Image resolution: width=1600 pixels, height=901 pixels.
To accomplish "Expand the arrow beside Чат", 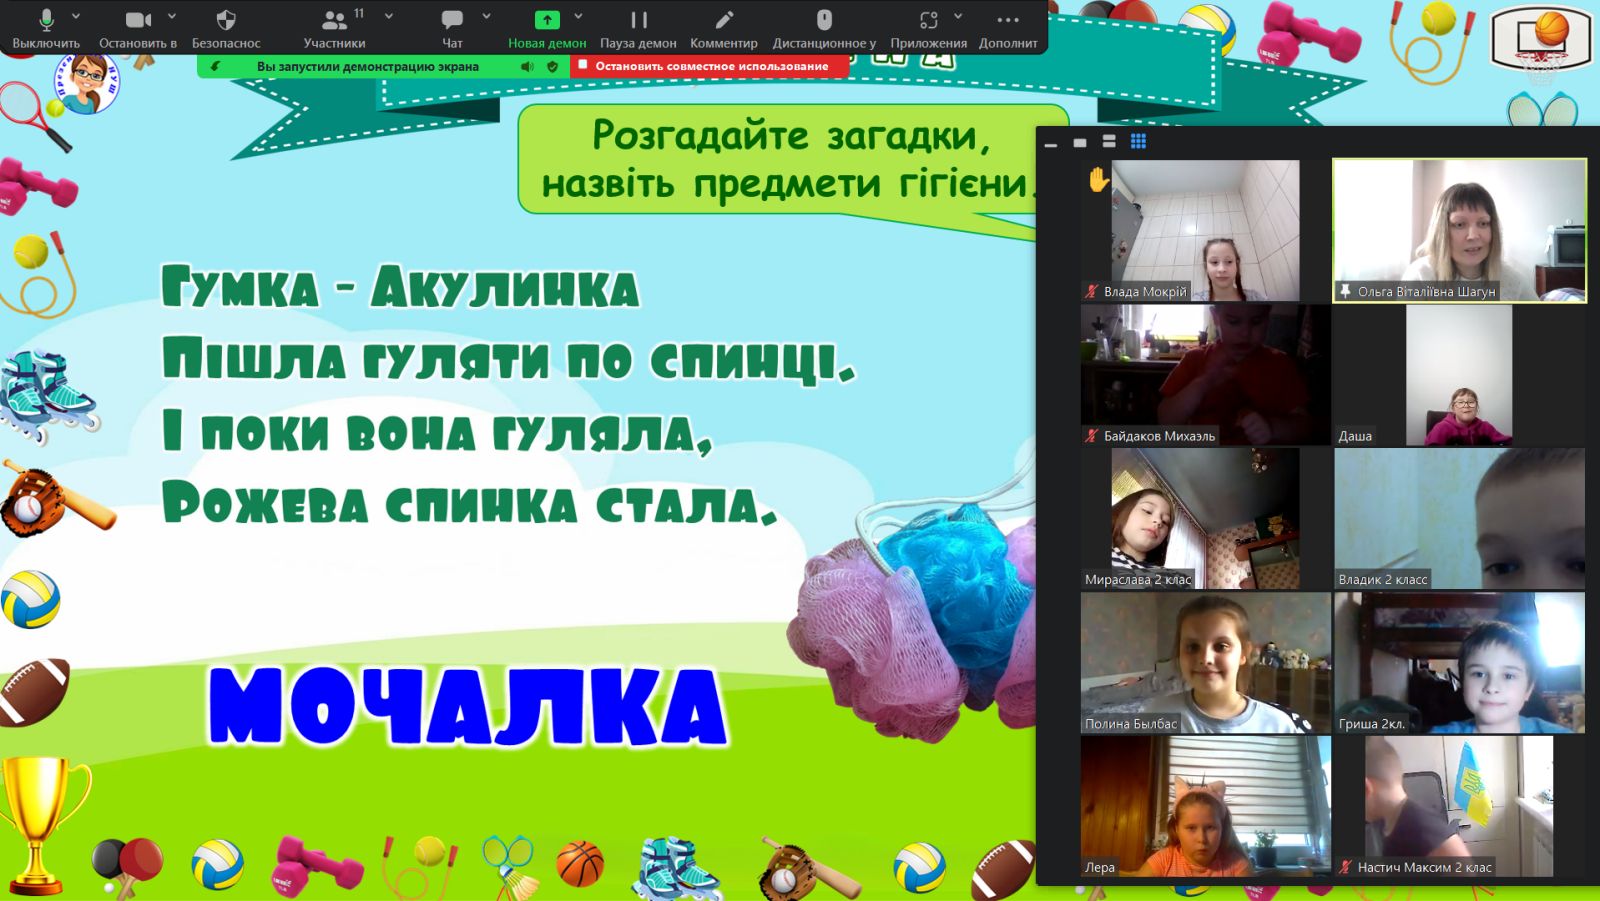I will 487,17.
